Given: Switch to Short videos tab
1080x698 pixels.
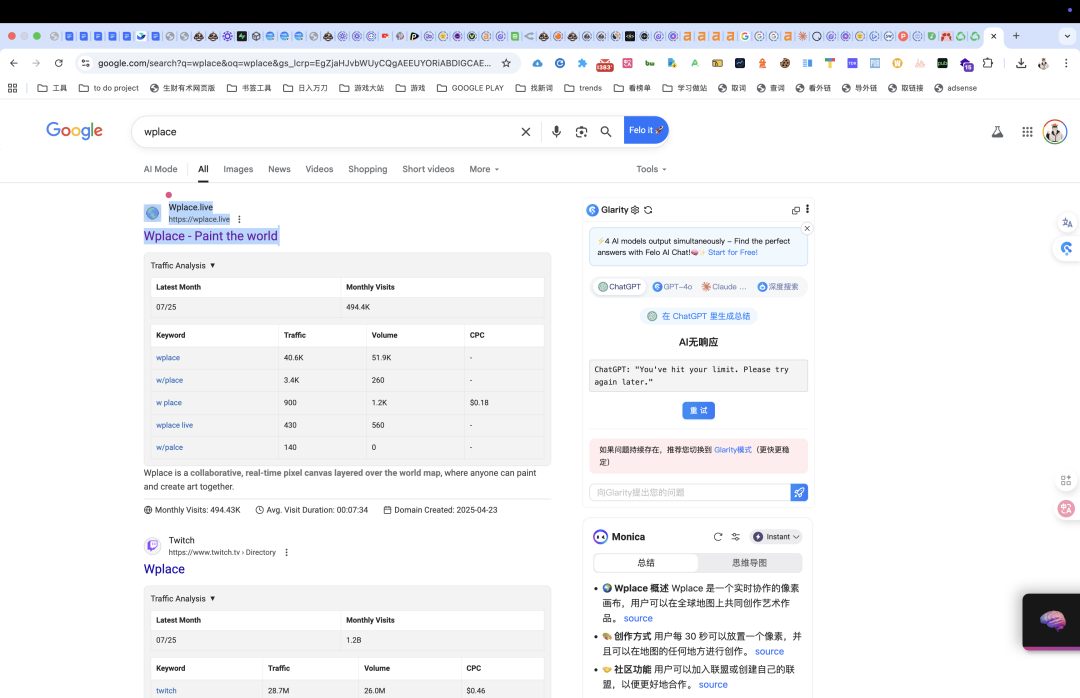Looking at the screenshot, I should [428, 170].
